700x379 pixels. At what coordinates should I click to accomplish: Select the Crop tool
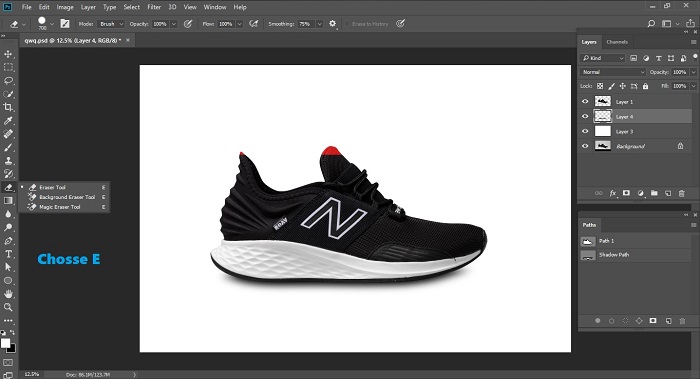tap(8, 107)
